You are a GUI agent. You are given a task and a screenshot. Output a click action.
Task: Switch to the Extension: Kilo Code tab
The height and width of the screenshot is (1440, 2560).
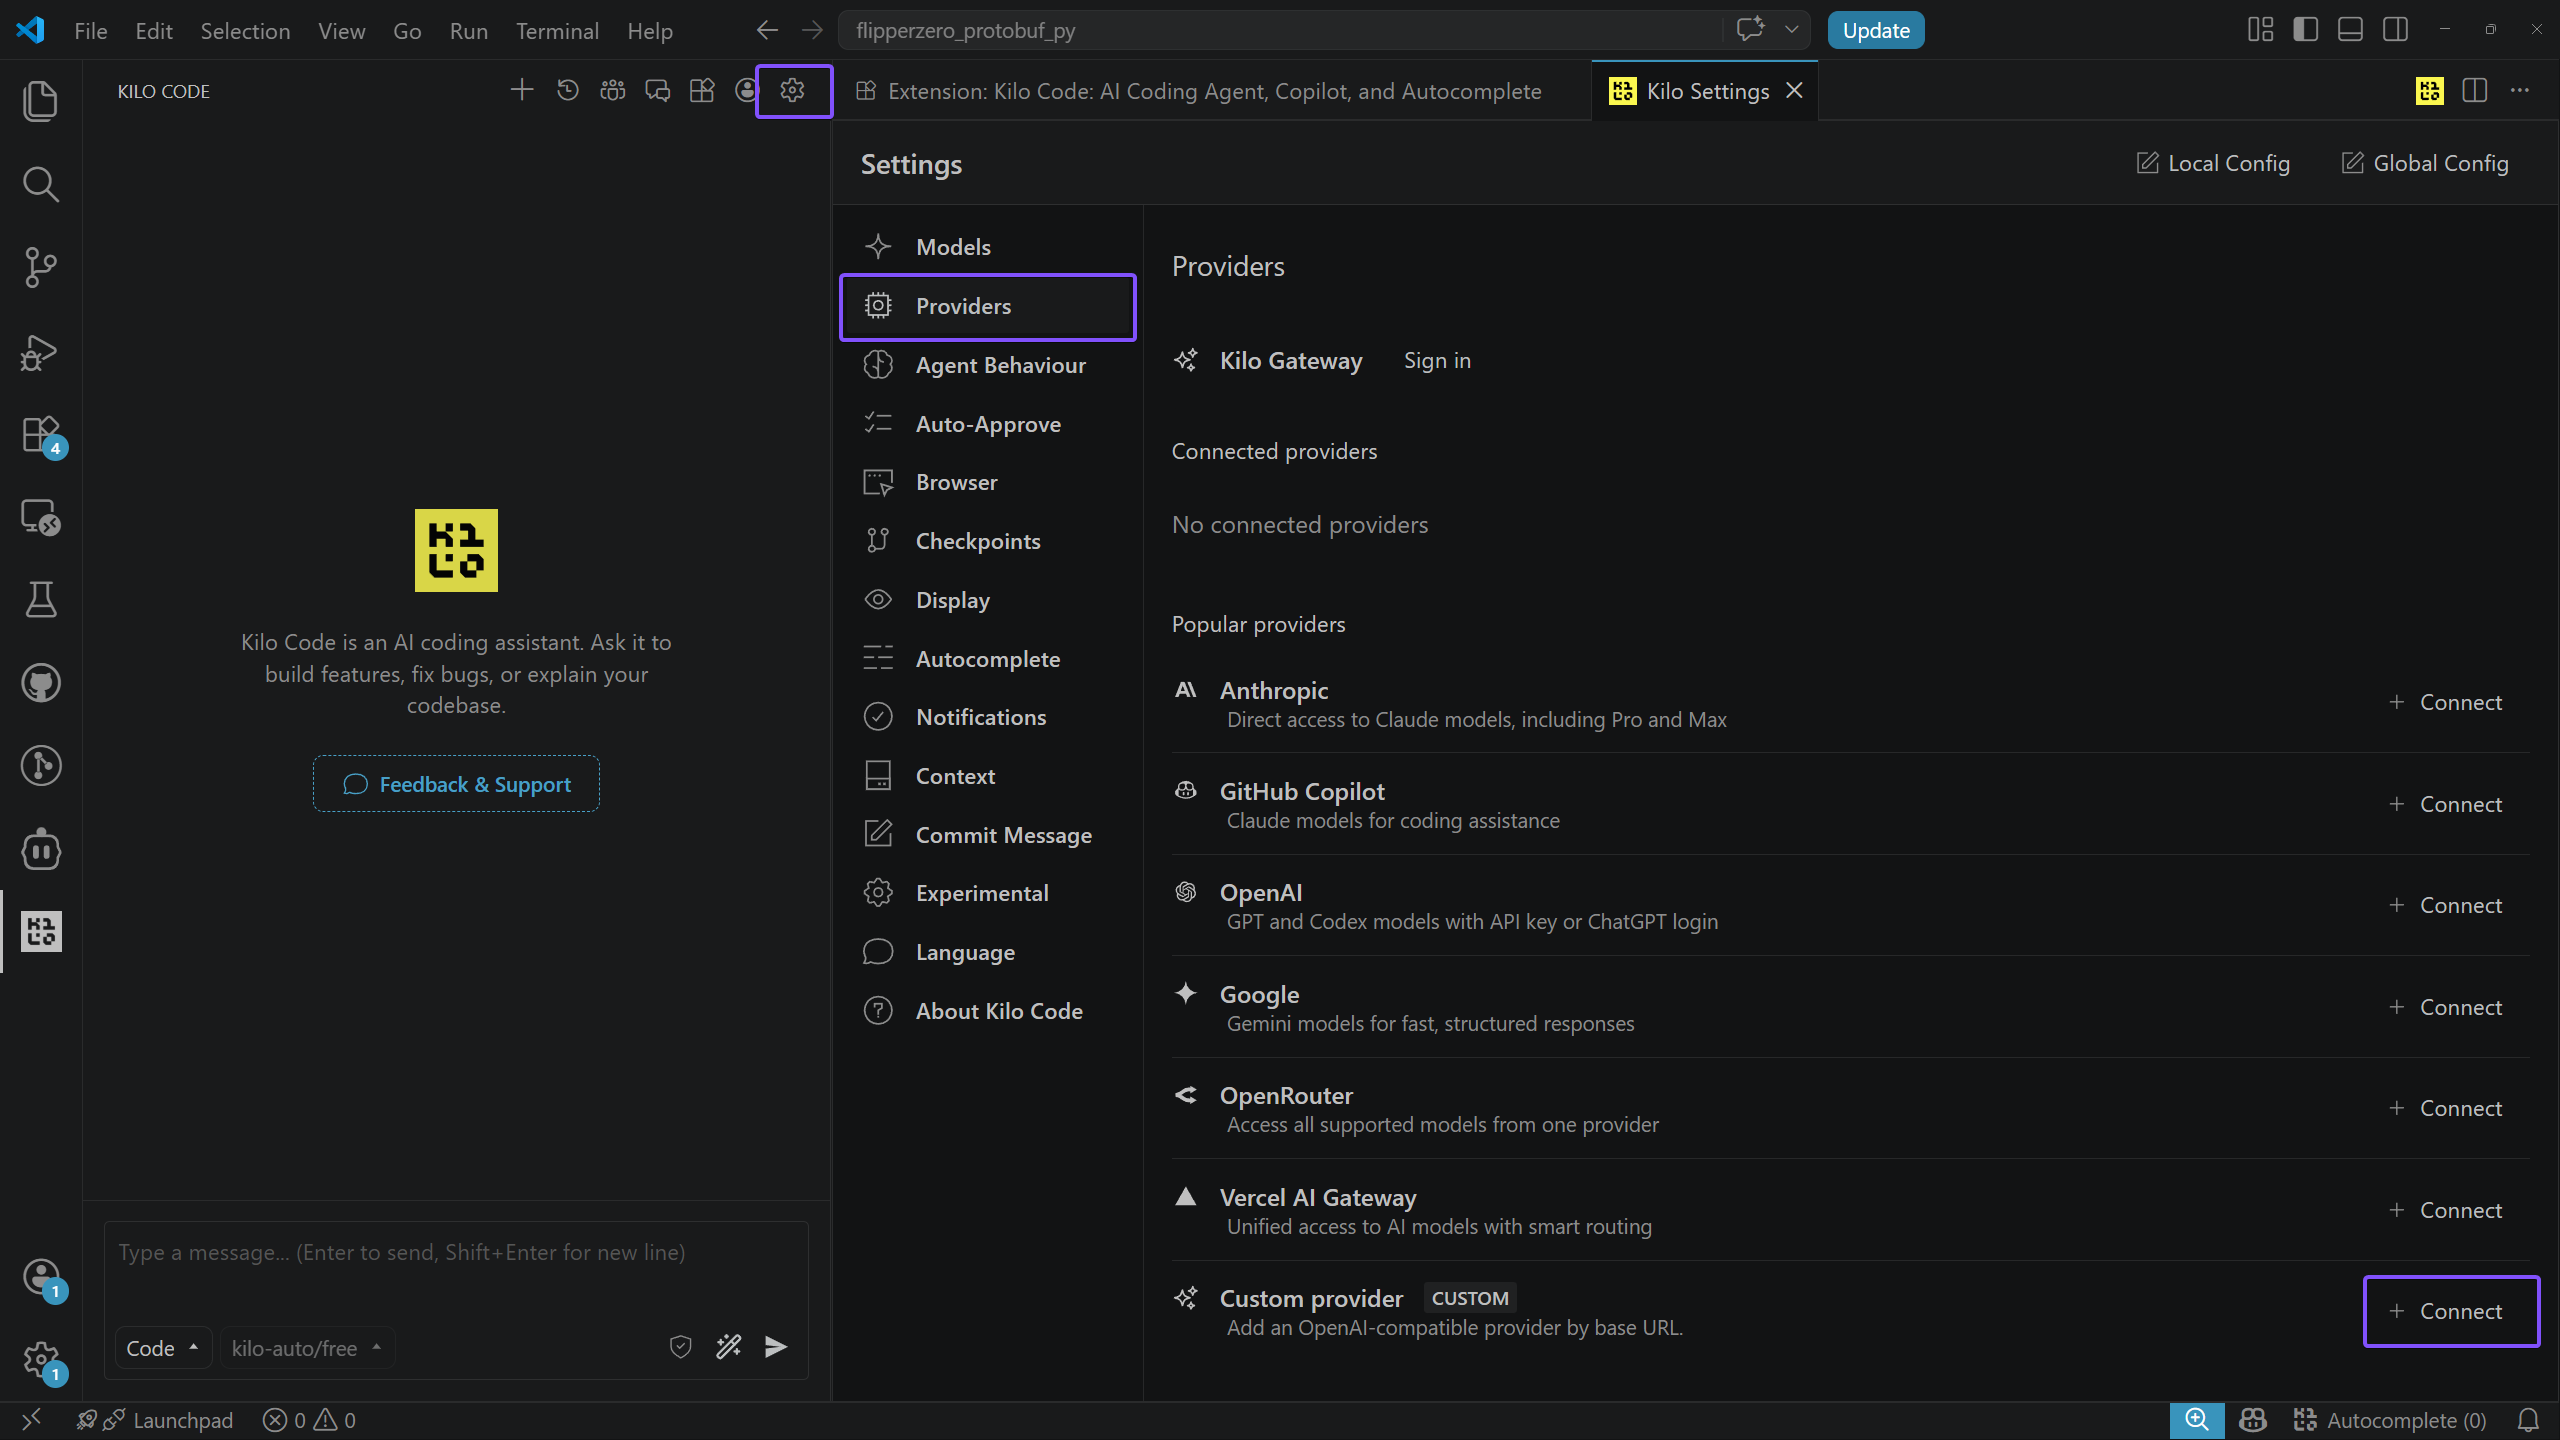coord(1213,91)
